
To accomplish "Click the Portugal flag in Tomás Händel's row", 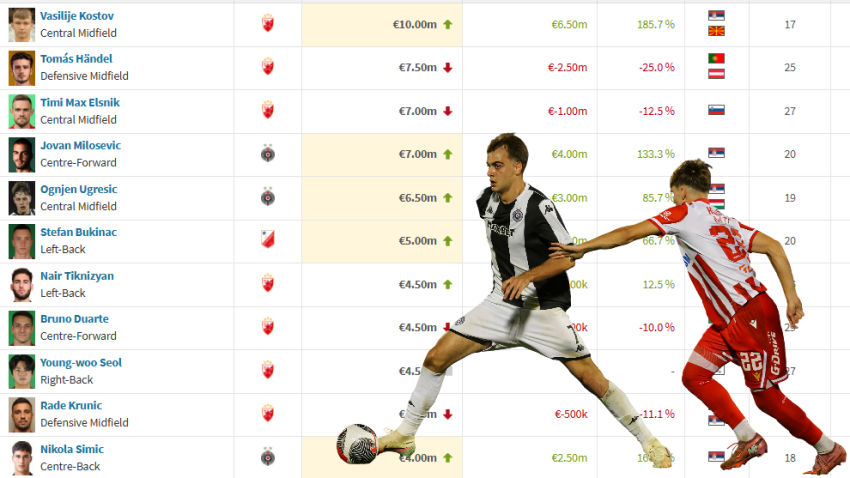I will 716,58.
